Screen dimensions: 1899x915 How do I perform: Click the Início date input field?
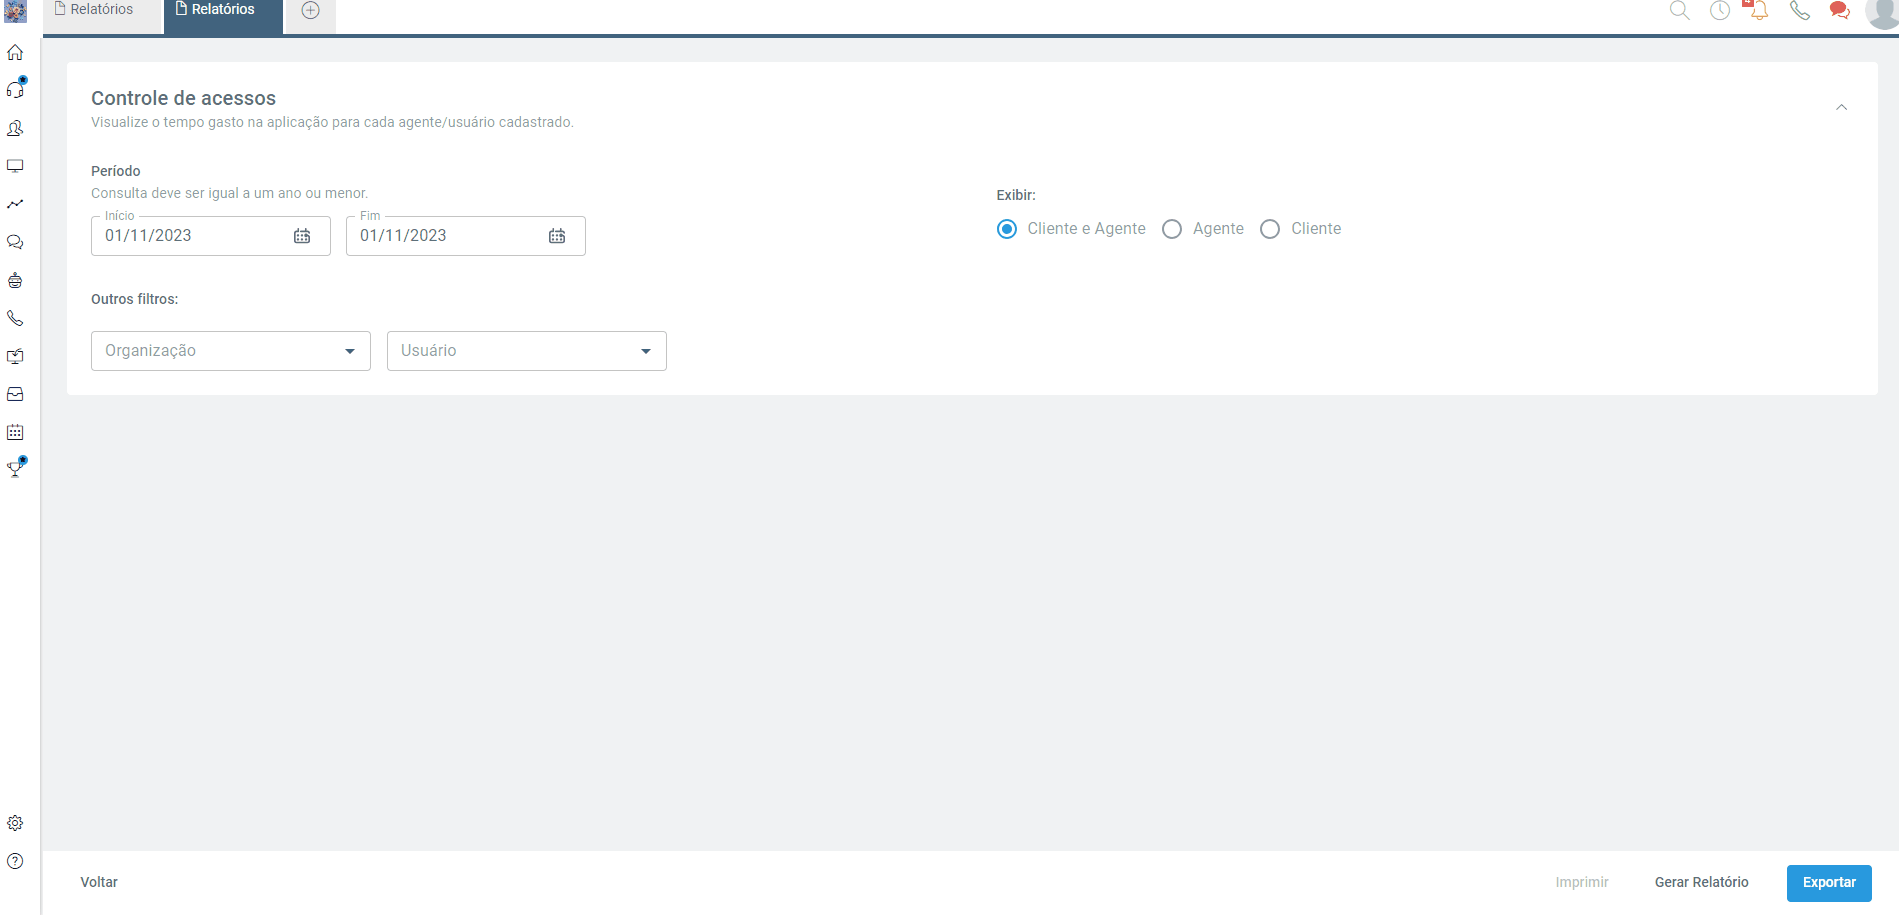(211, 236)
